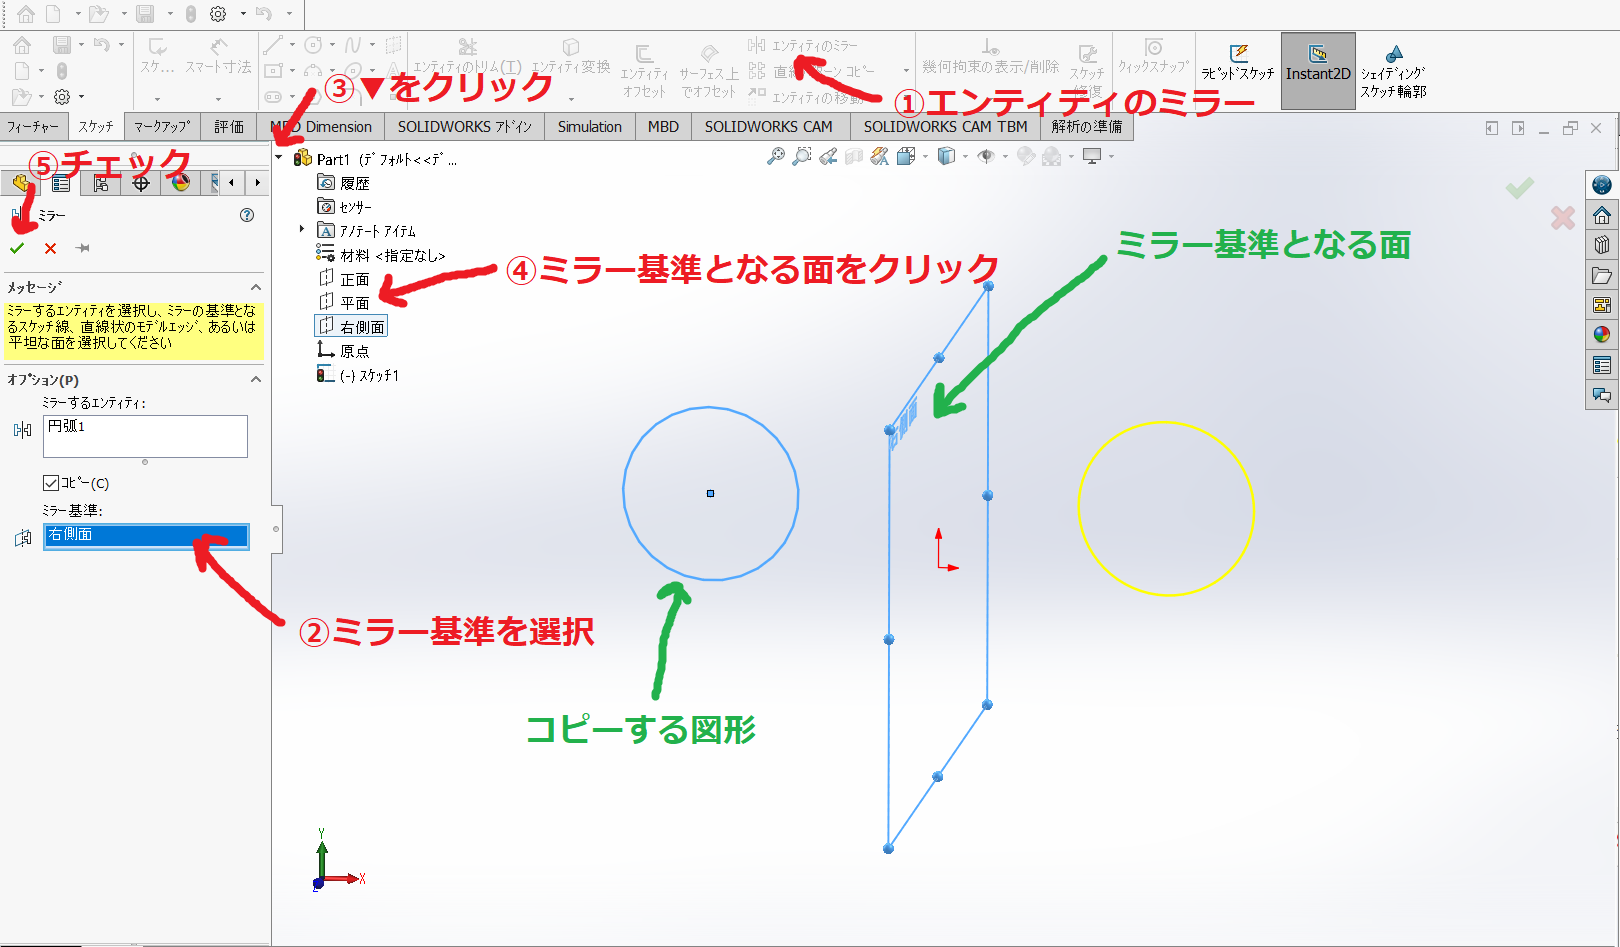
Task: Cancel Mirror with the red X
Action: click(50, 248)
